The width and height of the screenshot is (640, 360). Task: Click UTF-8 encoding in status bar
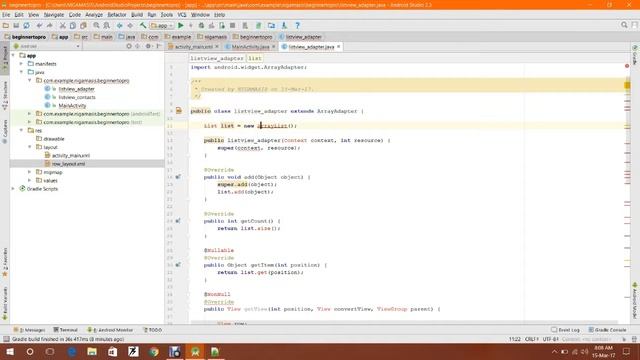point(551,339)
